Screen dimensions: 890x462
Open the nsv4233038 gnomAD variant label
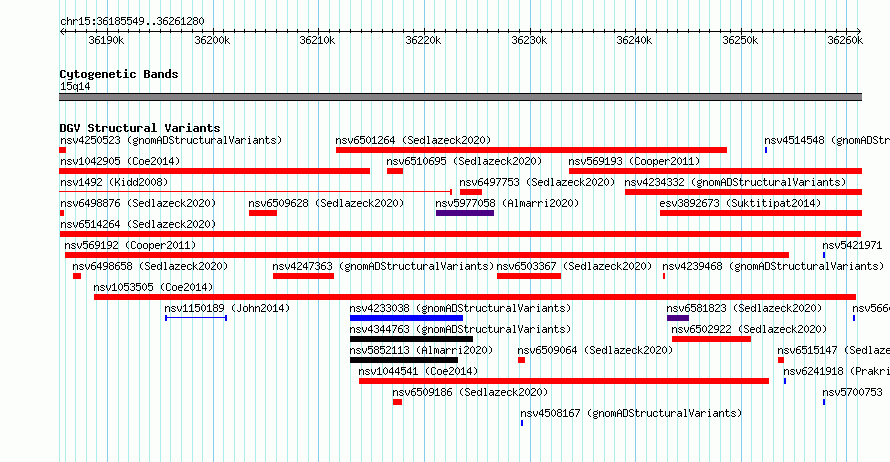coord(460,308)
